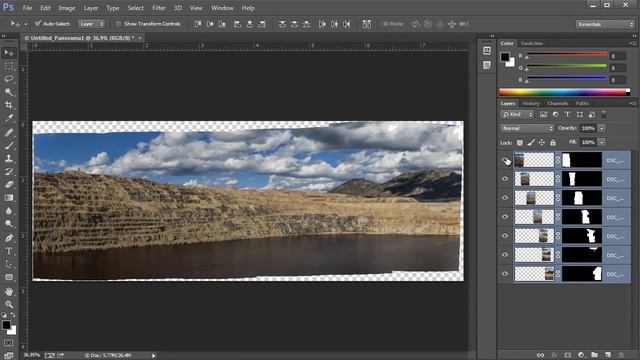Viewport: 640px width, 360px height.
Task: Open the Filter menu
Action: point(159,8)
